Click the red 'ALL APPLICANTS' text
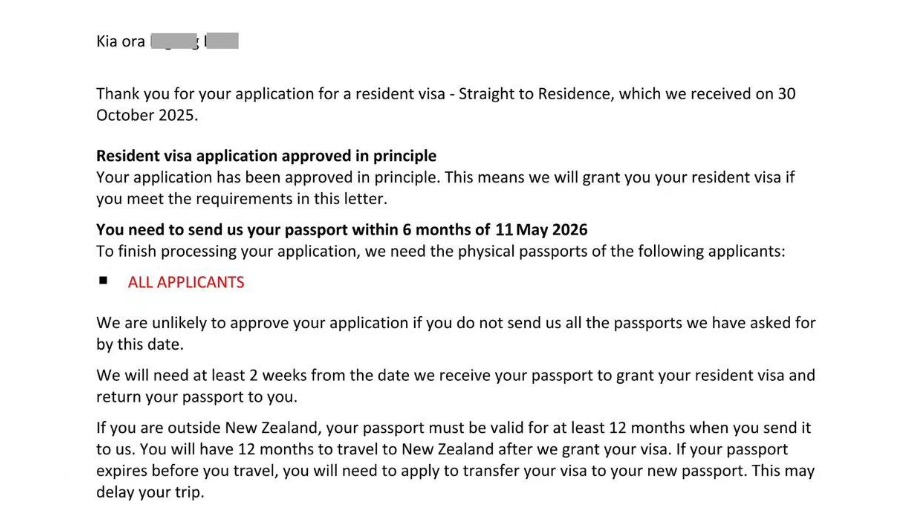This screenshot has width=922, height=518. pyautogui.click(x=186, y=282)
